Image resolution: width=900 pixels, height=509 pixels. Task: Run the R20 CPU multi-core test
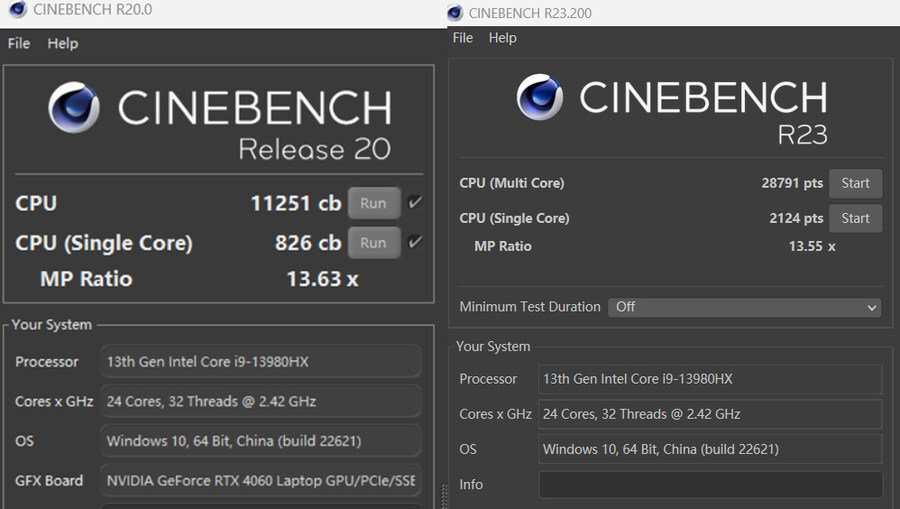tap(373, 203)
